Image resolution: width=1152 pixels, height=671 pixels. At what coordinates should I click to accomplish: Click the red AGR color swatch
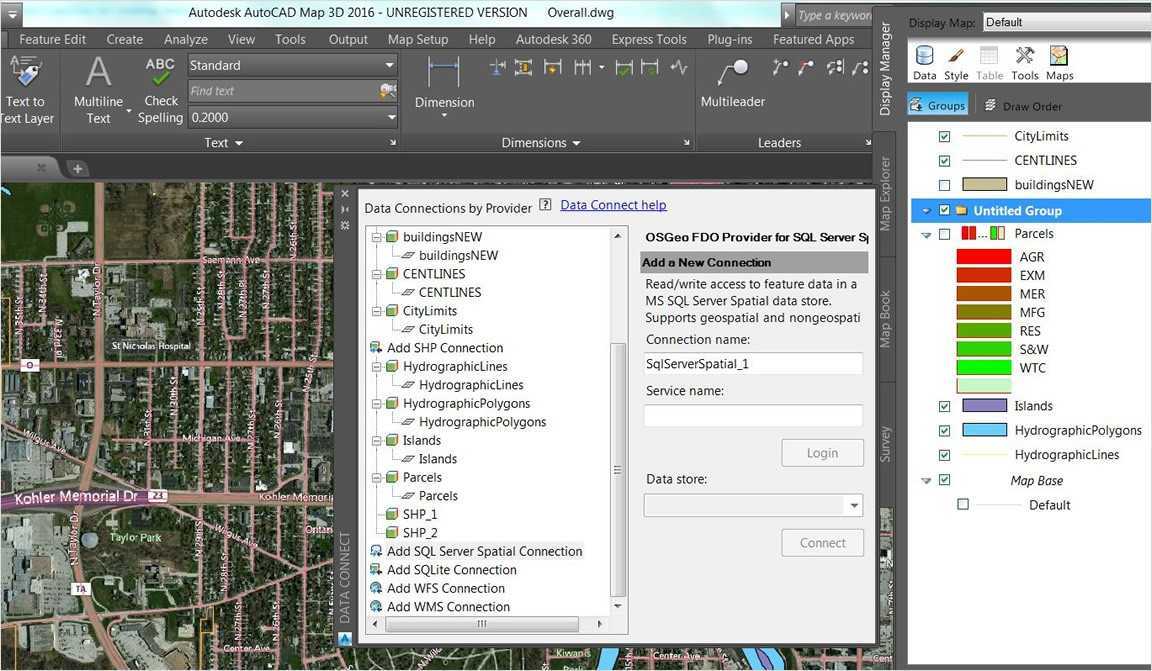(984, 256)
